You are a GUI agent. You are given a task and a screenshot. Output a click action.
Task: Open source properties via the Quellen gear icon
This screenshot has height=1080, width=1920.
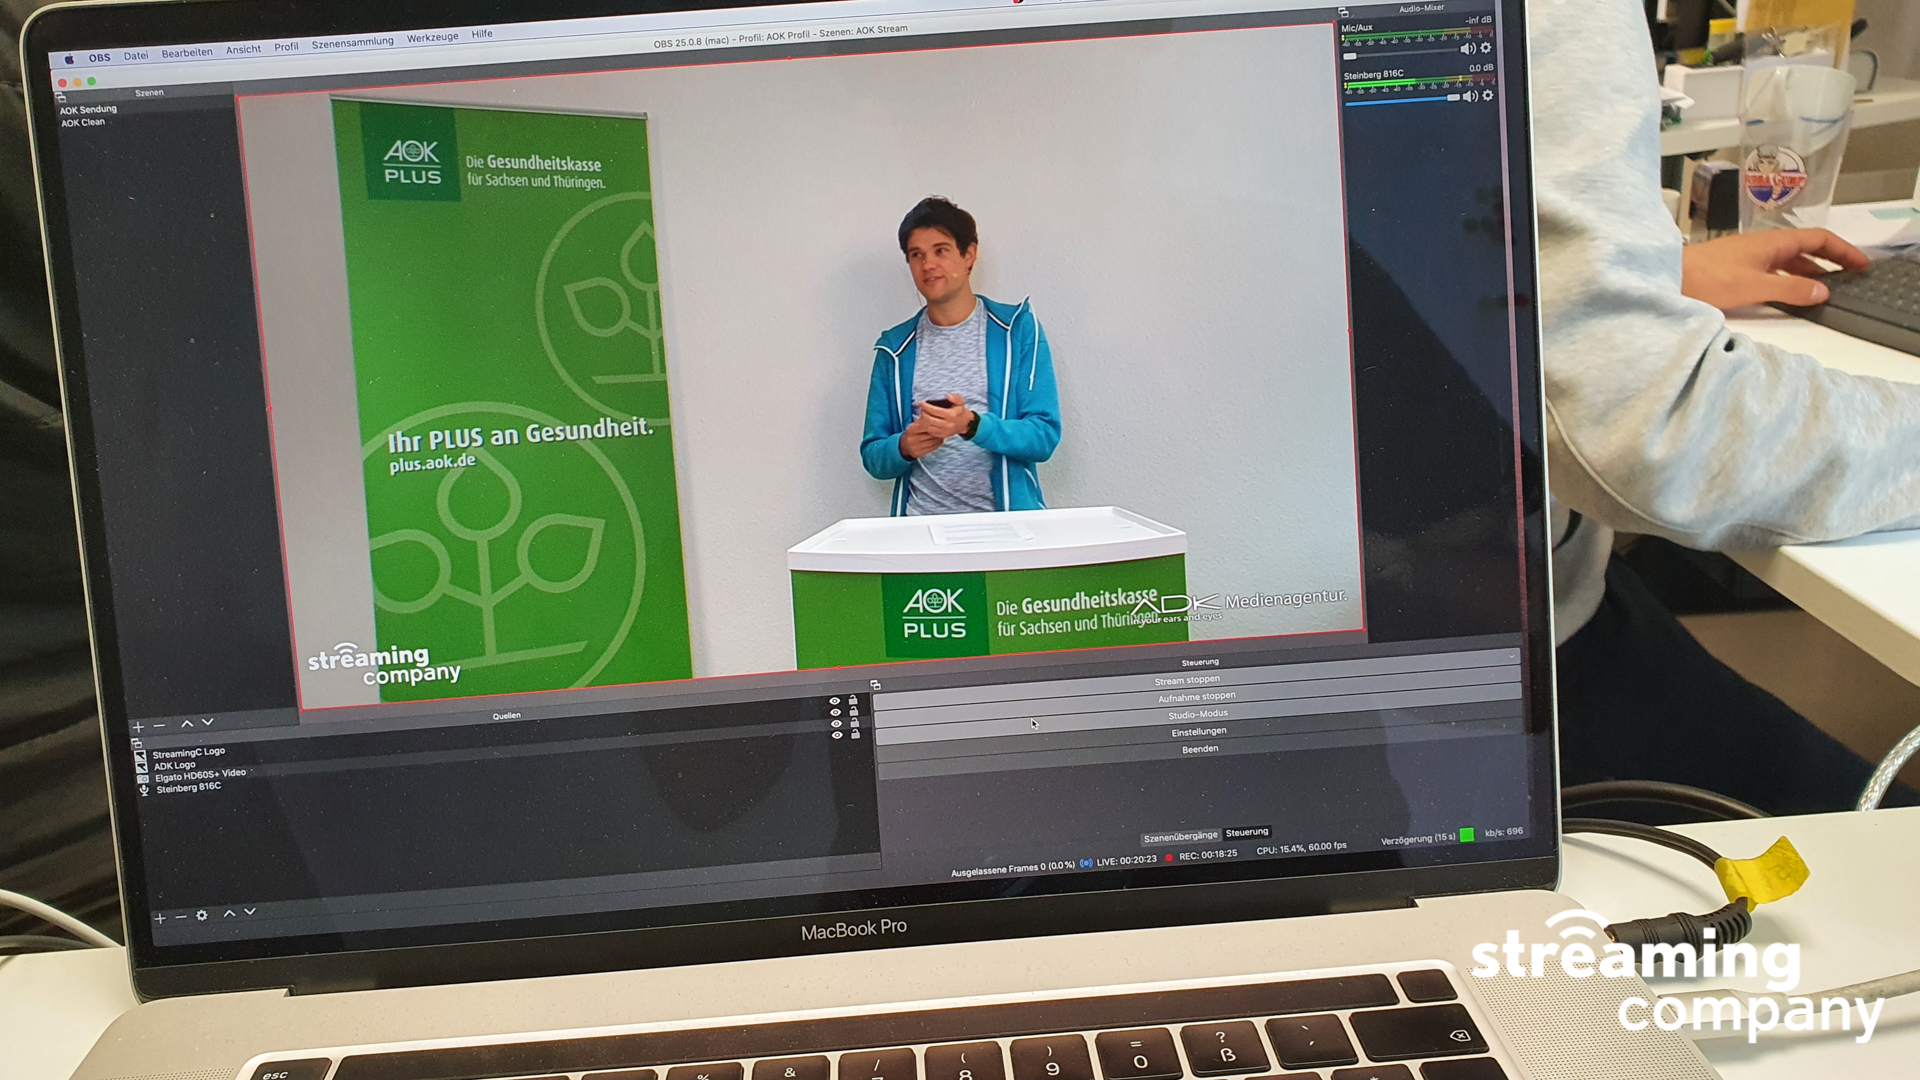(202, 915)
